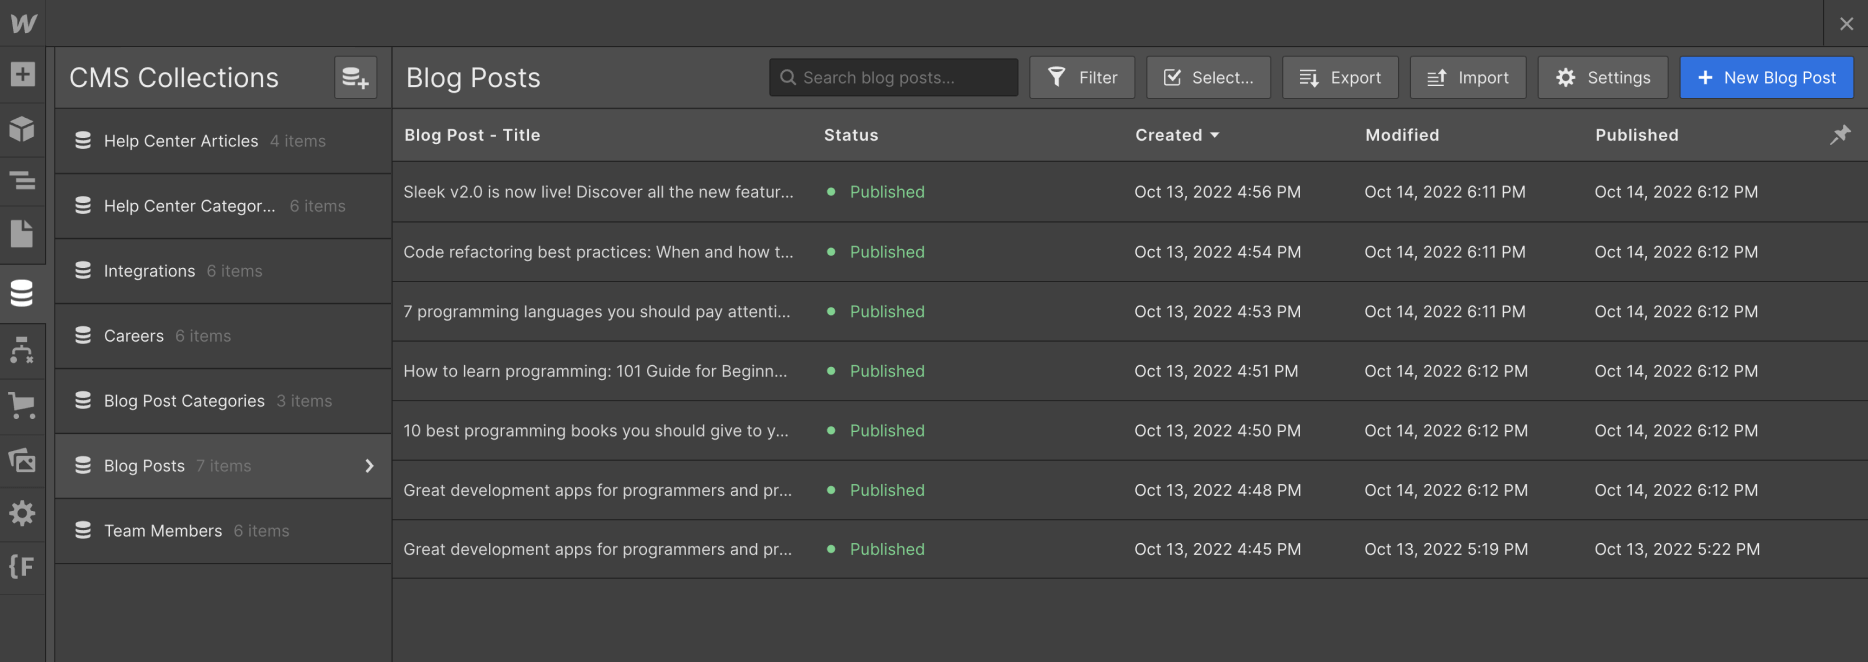This screenshot has width=1868, height=662.
Task: Open the Assets panel
Action: (x=22, y=460)
